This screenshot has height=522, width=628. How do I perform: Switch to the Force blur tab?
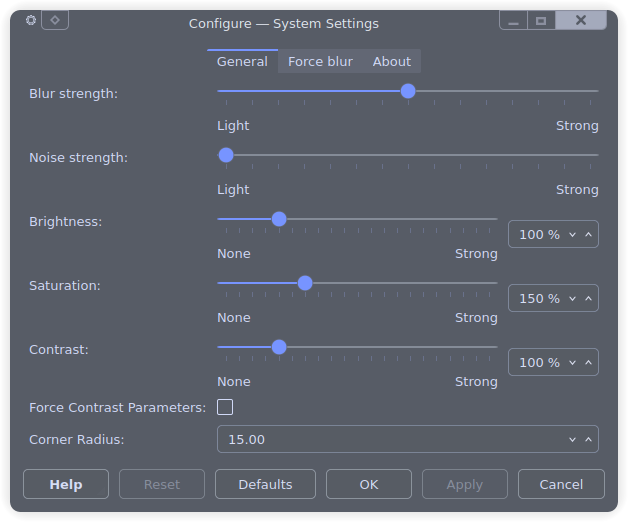320,62
